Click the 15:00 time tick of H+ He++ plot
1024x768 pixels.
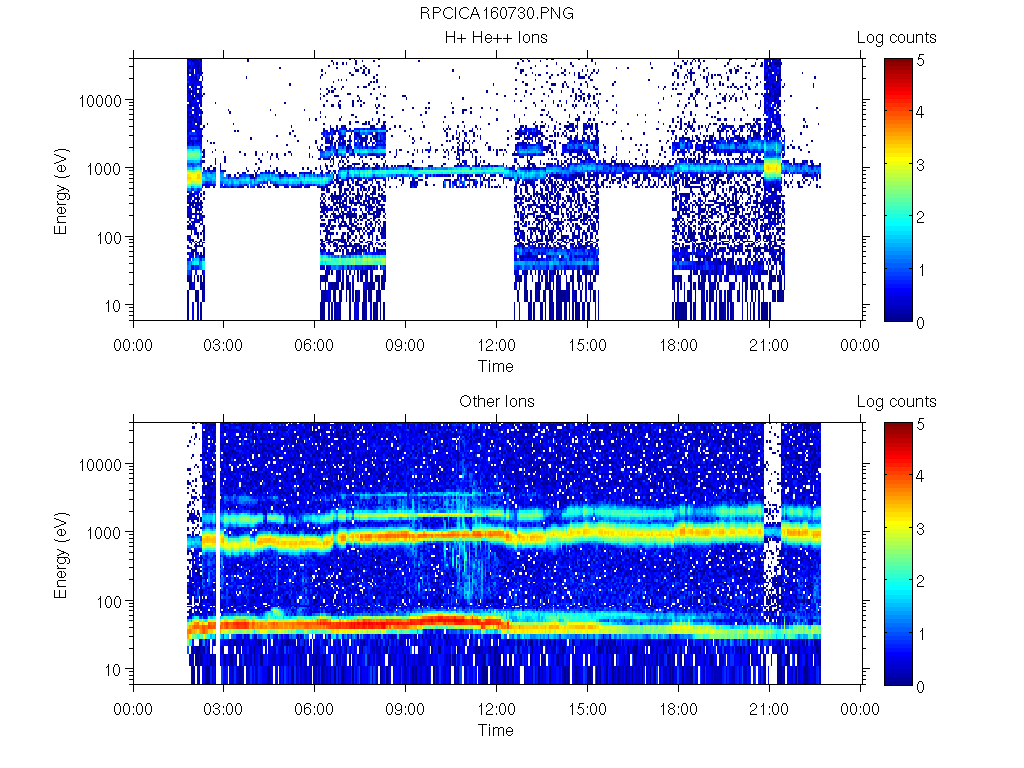point(587,345)
